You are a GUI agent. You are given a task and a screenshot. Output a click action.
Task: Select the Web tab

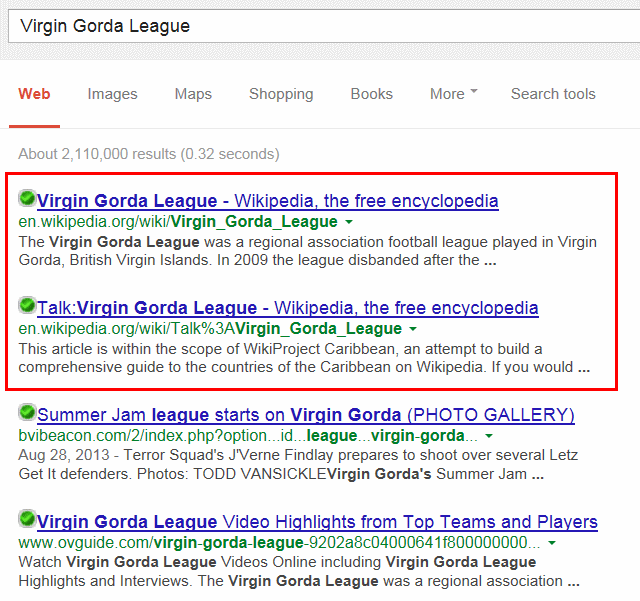click(34, 94)
